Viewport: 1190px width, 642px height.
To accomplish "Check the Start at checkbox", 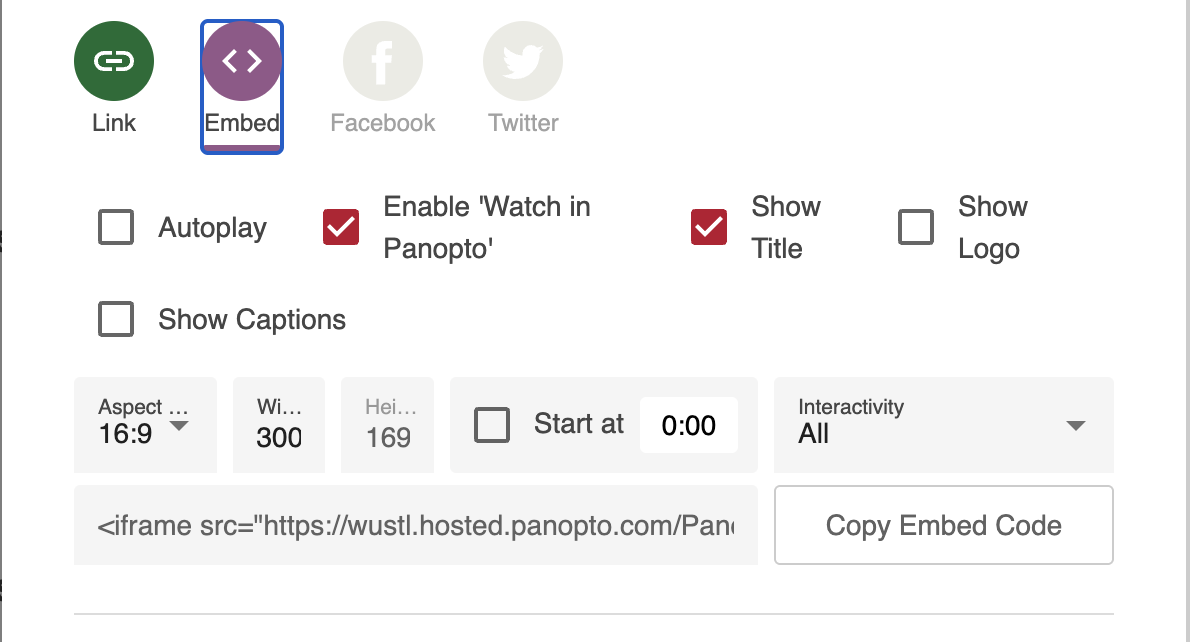I will (492, 425).
